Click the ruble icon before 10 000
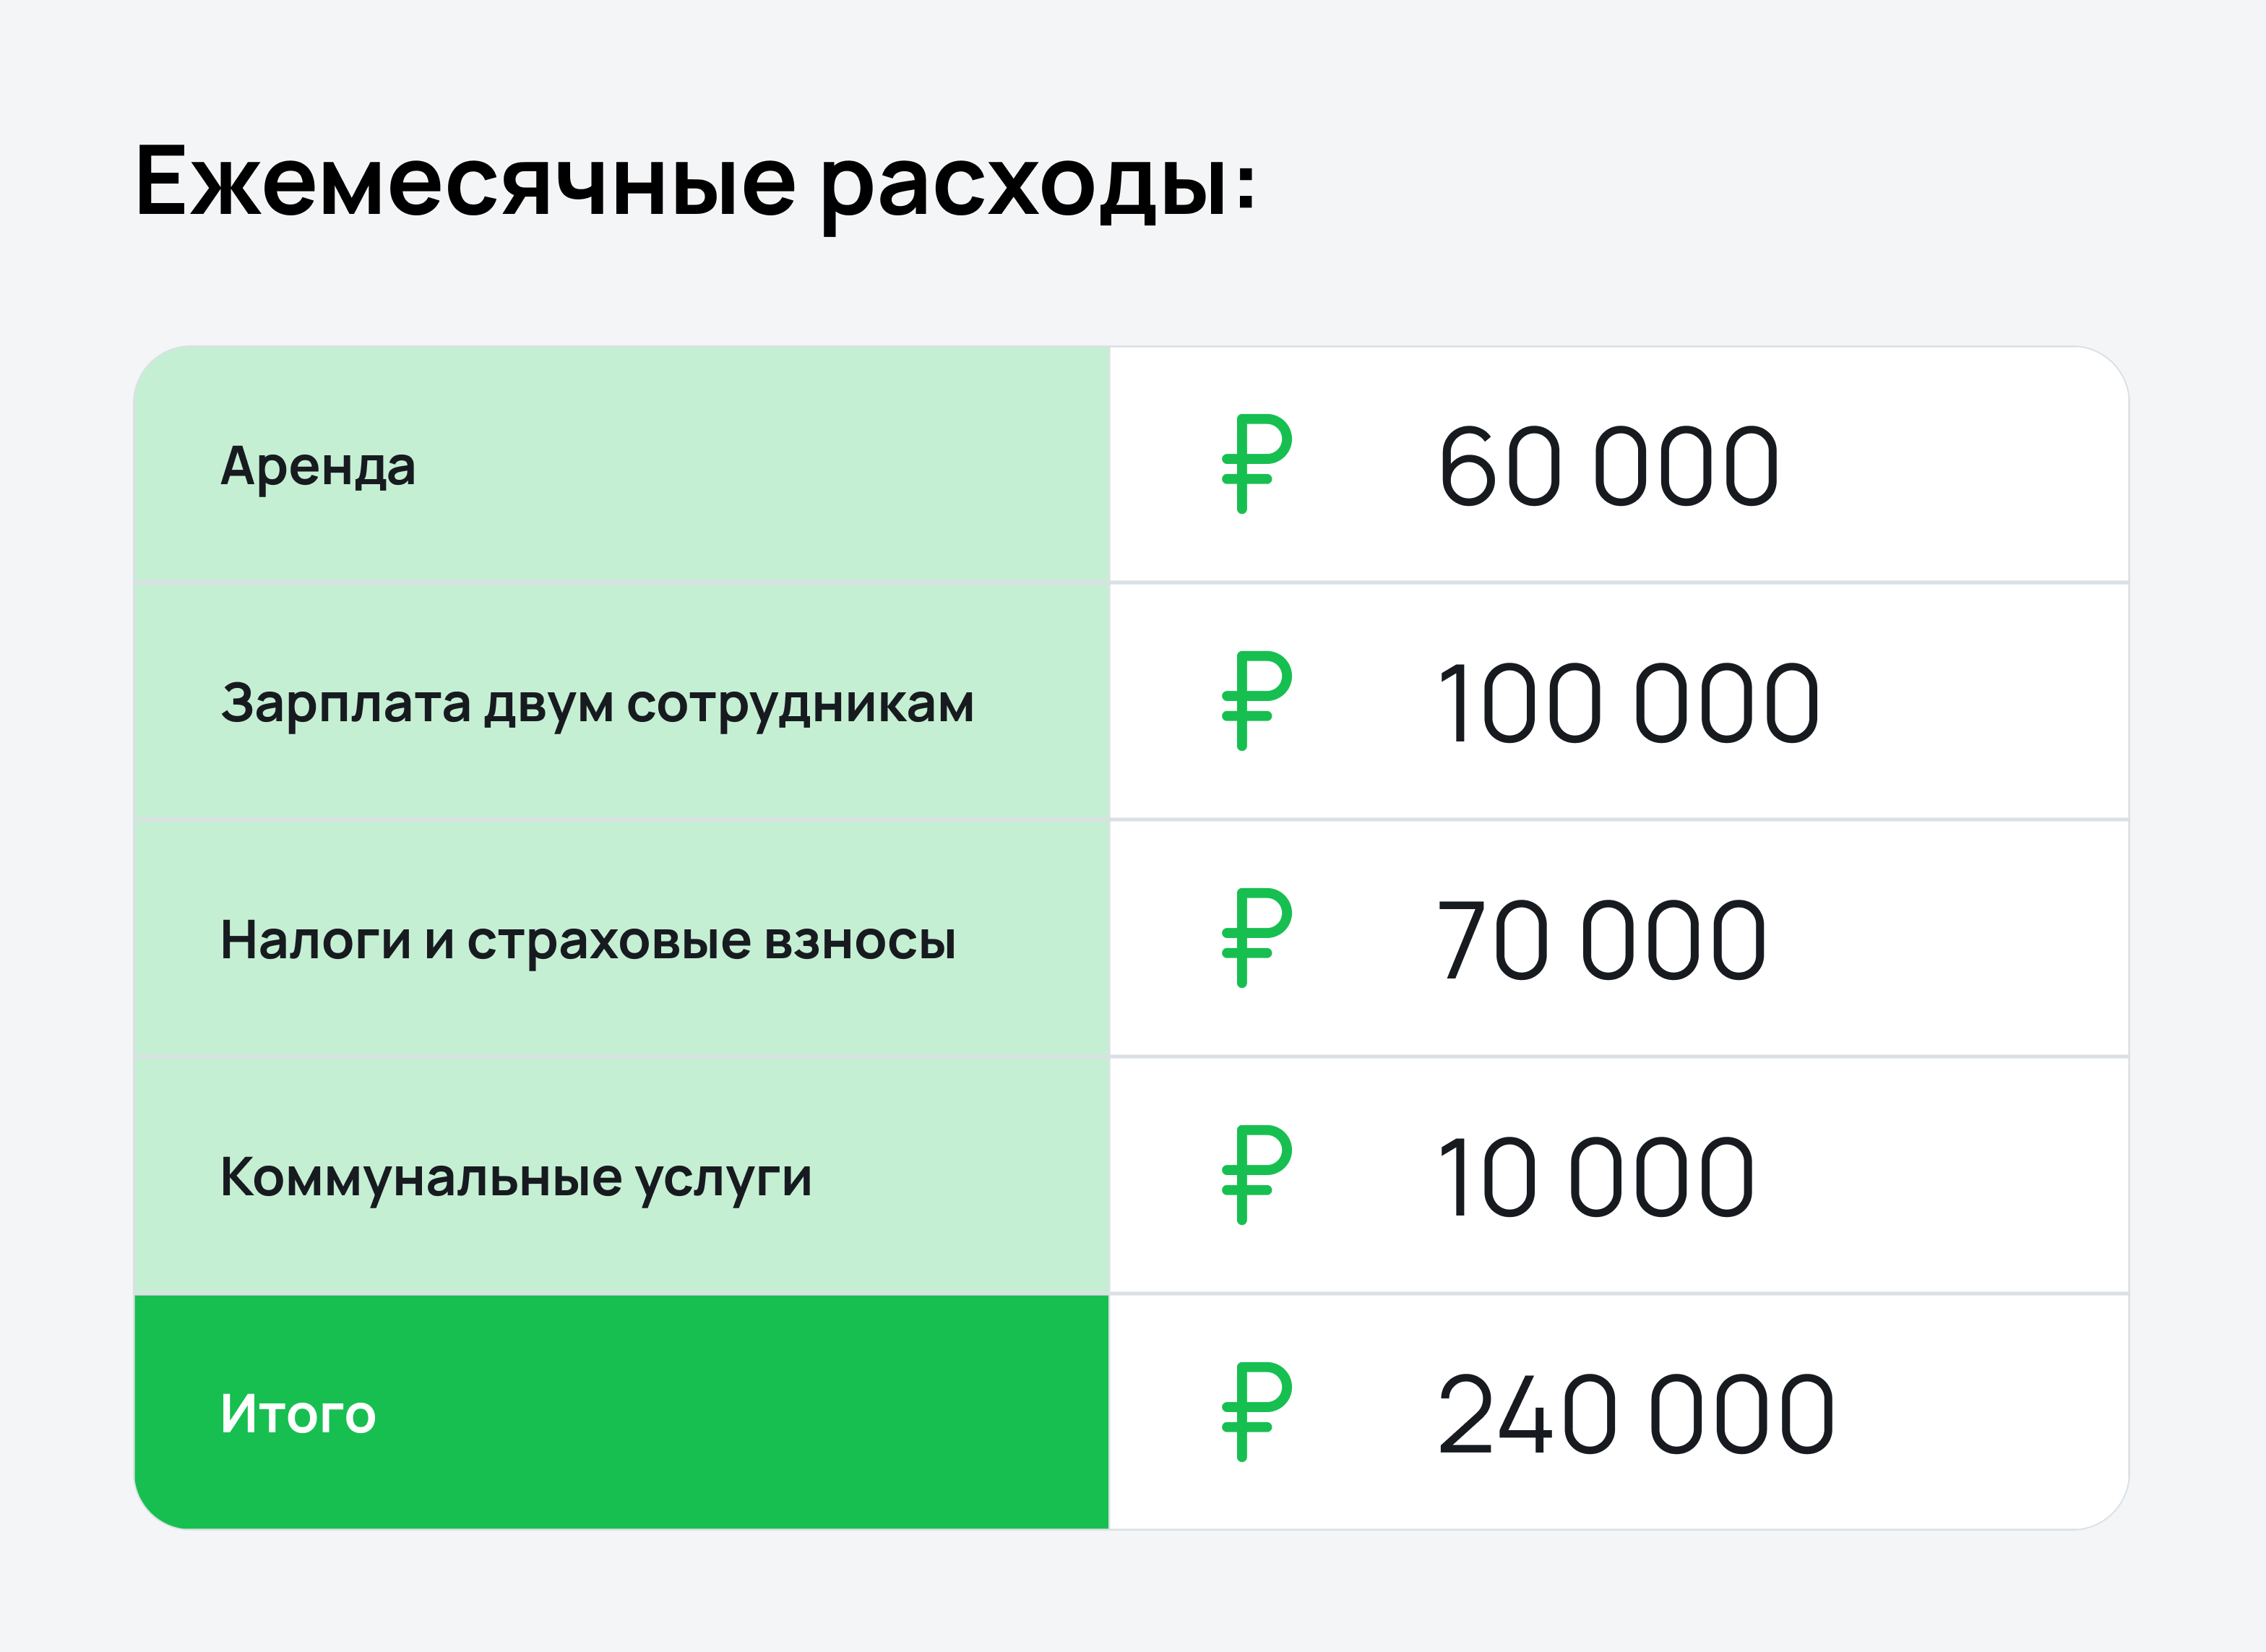The height and width of the screenshot is (1652, 2266). pyautogui.click(x=1256, y=1175)
